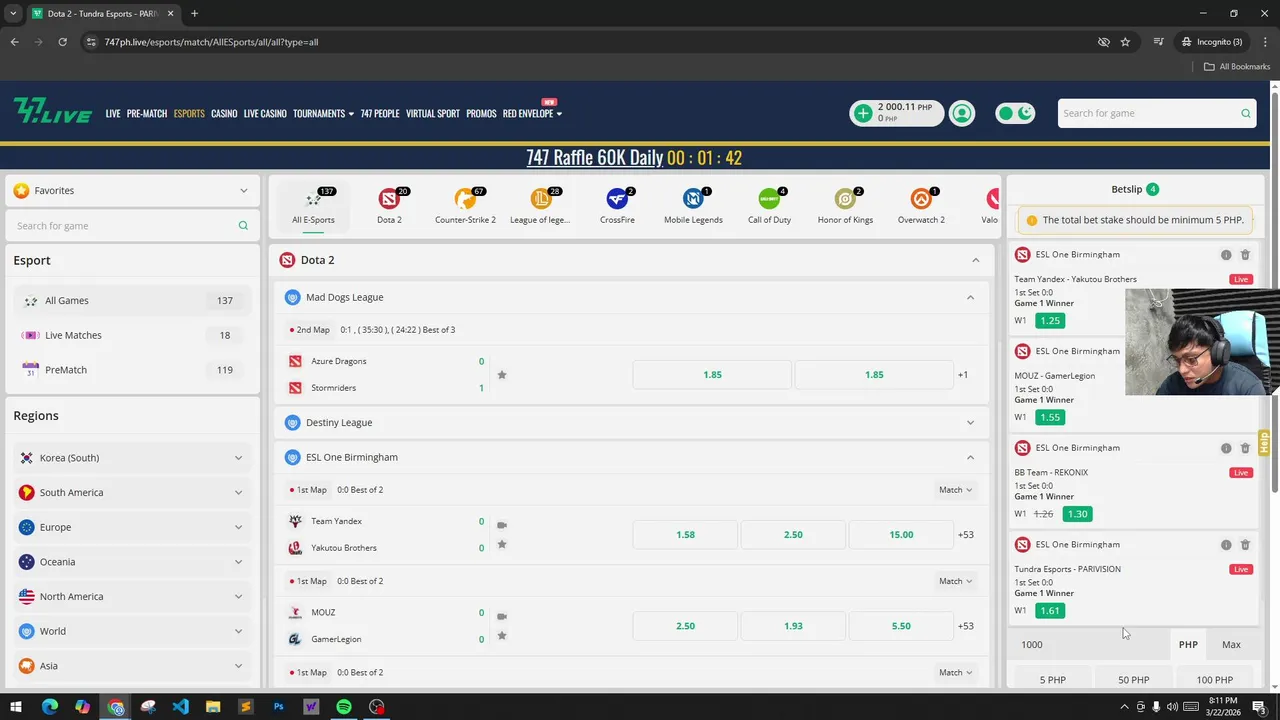
Task: Open video stream for MOUZ match
Action: pyautogui.click(x=502, y=616)
